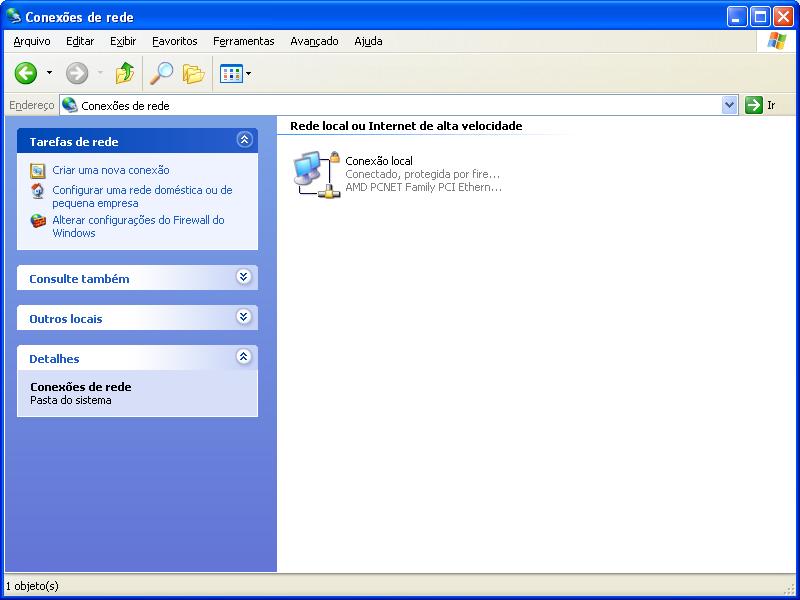Collapse the Detalhes panel

tap(243, 357)
